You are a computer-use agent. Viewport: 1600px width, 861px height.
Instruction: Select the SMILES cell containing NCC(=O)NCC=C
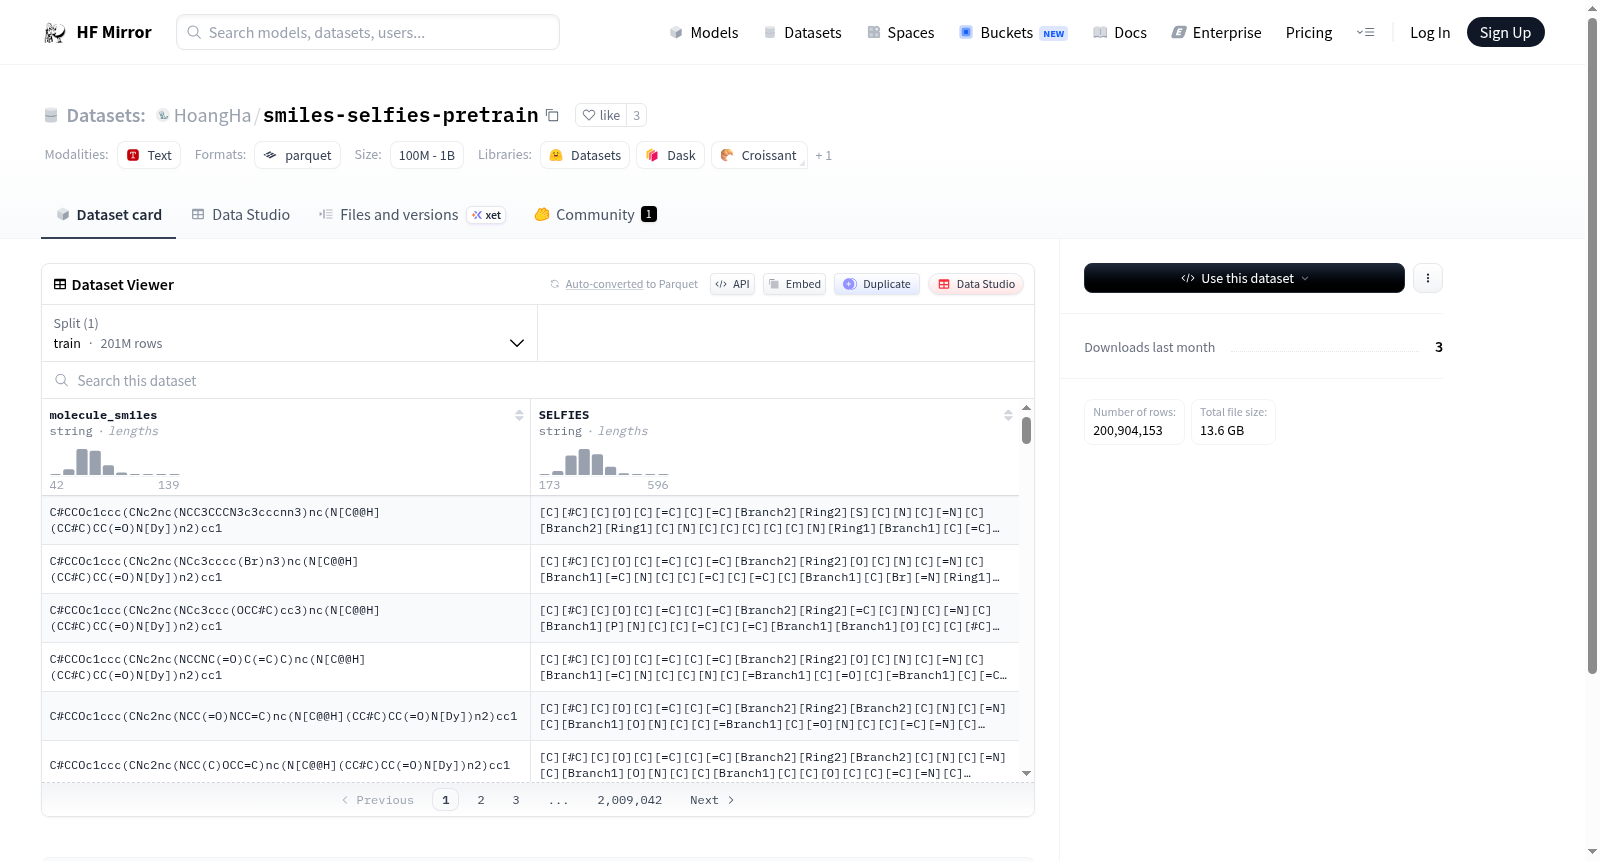click(286, 716)
